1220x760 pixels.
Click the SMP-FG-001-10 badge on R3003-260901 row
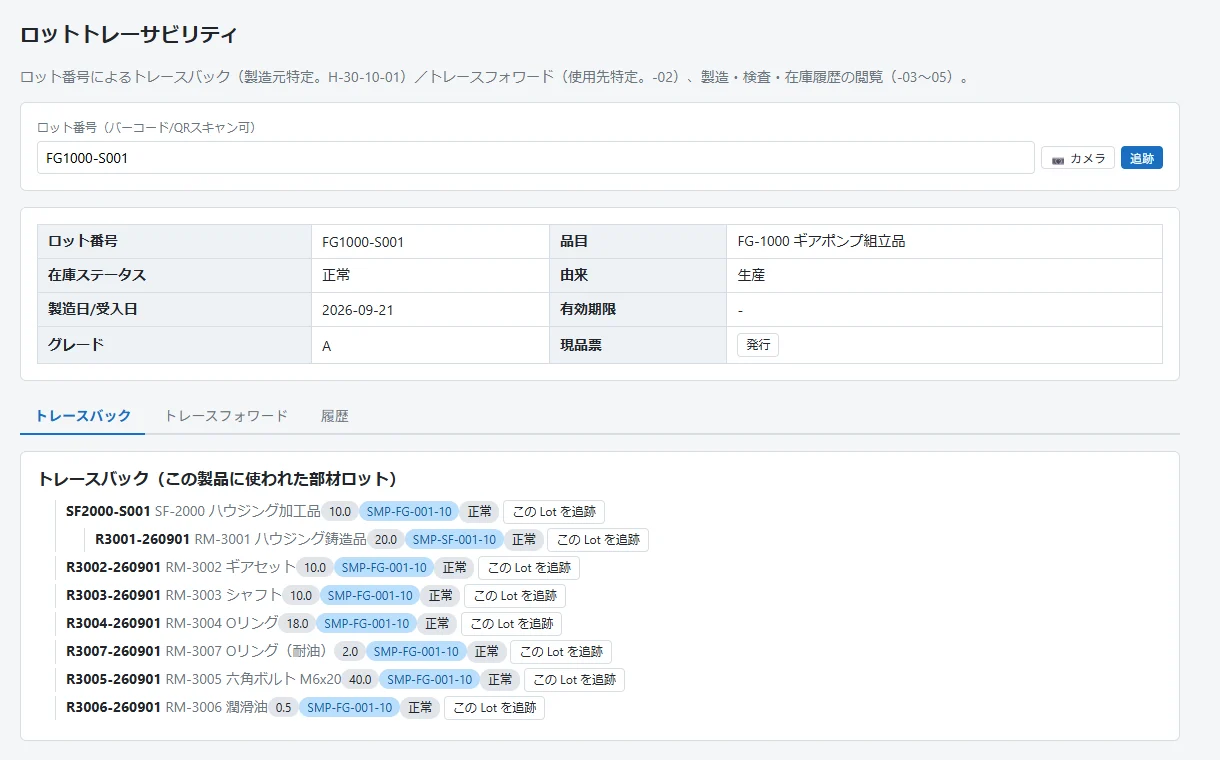click(x=370, y=596)
